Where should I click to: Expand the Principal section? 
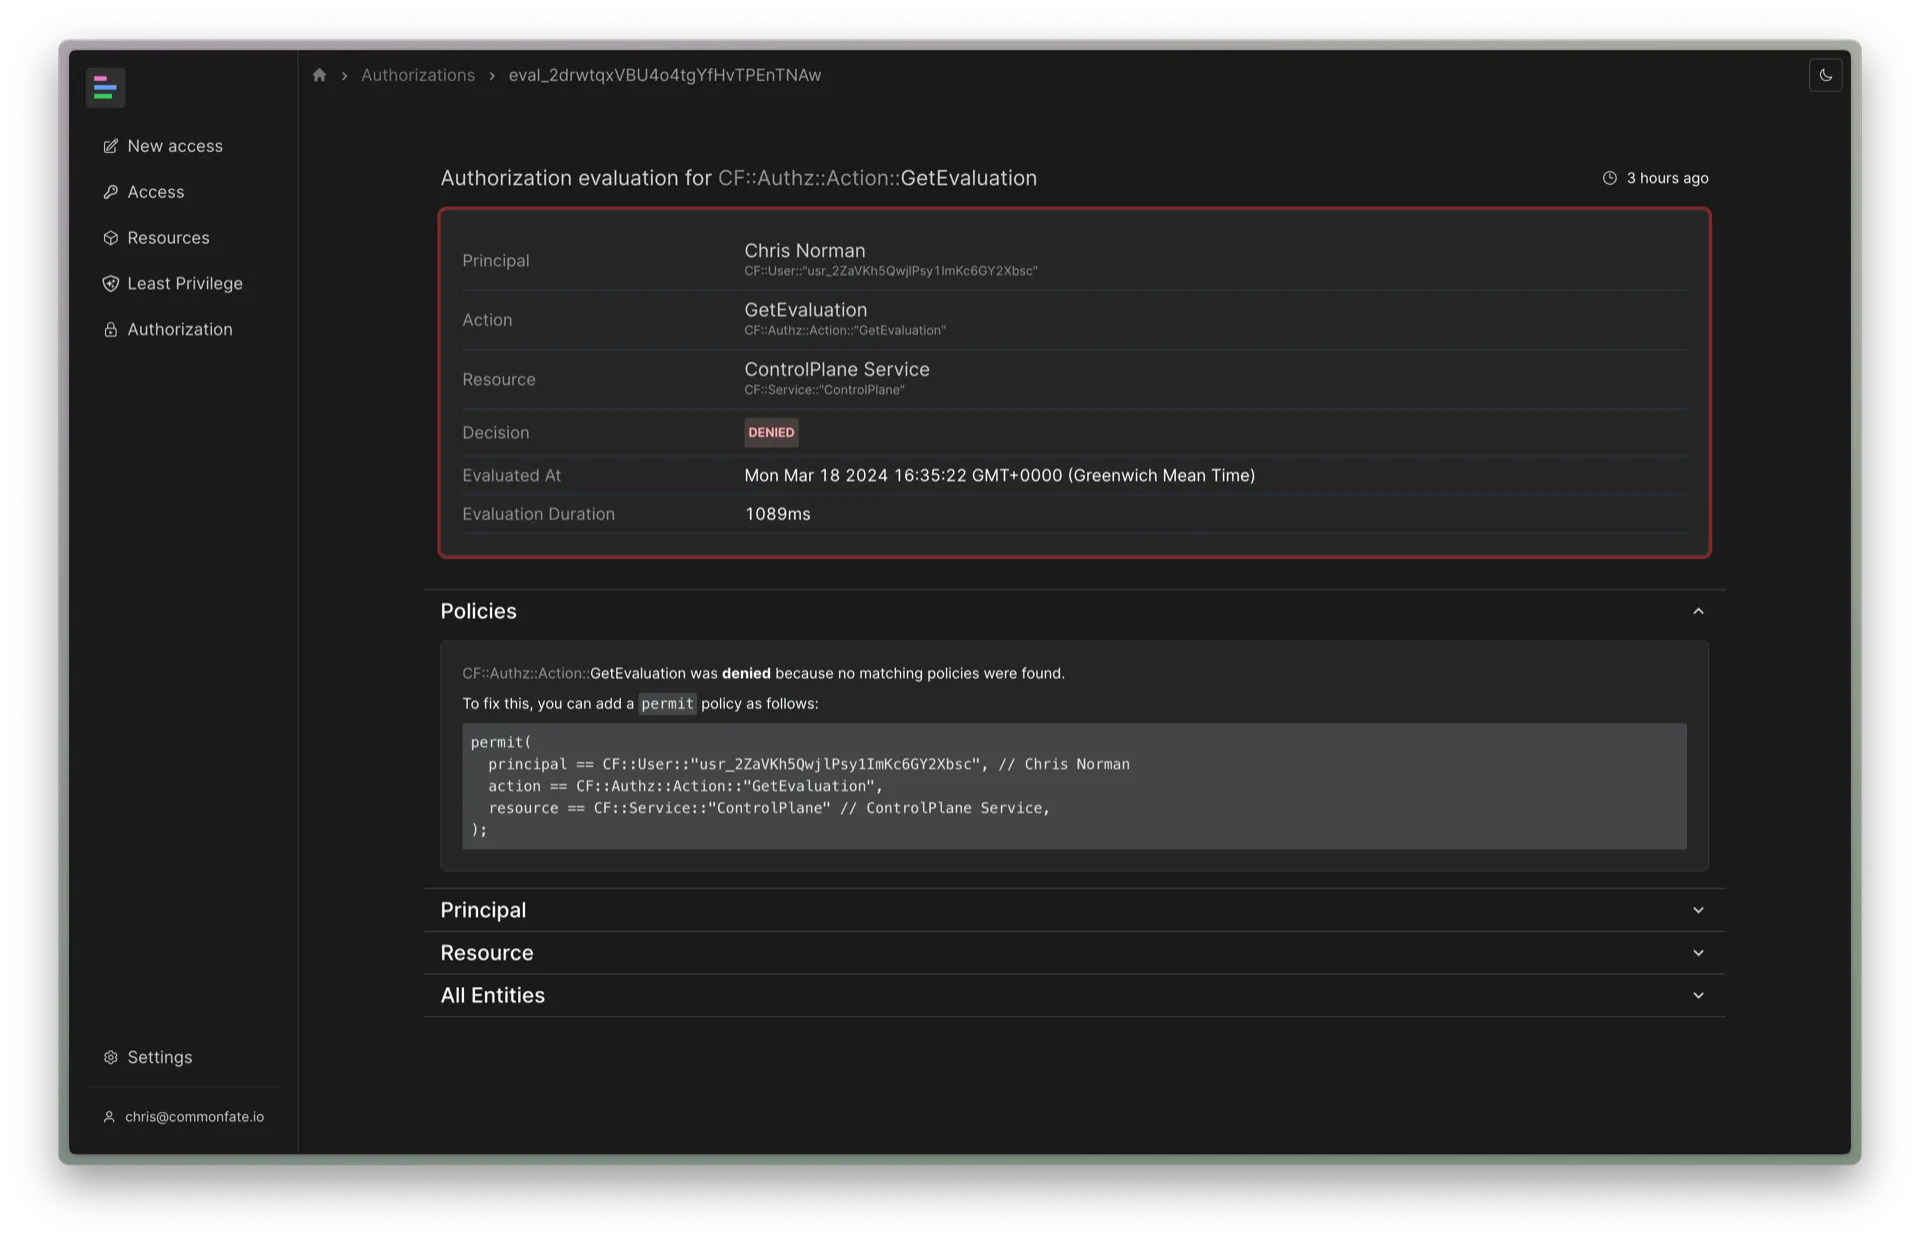[x=1698, y=910]
